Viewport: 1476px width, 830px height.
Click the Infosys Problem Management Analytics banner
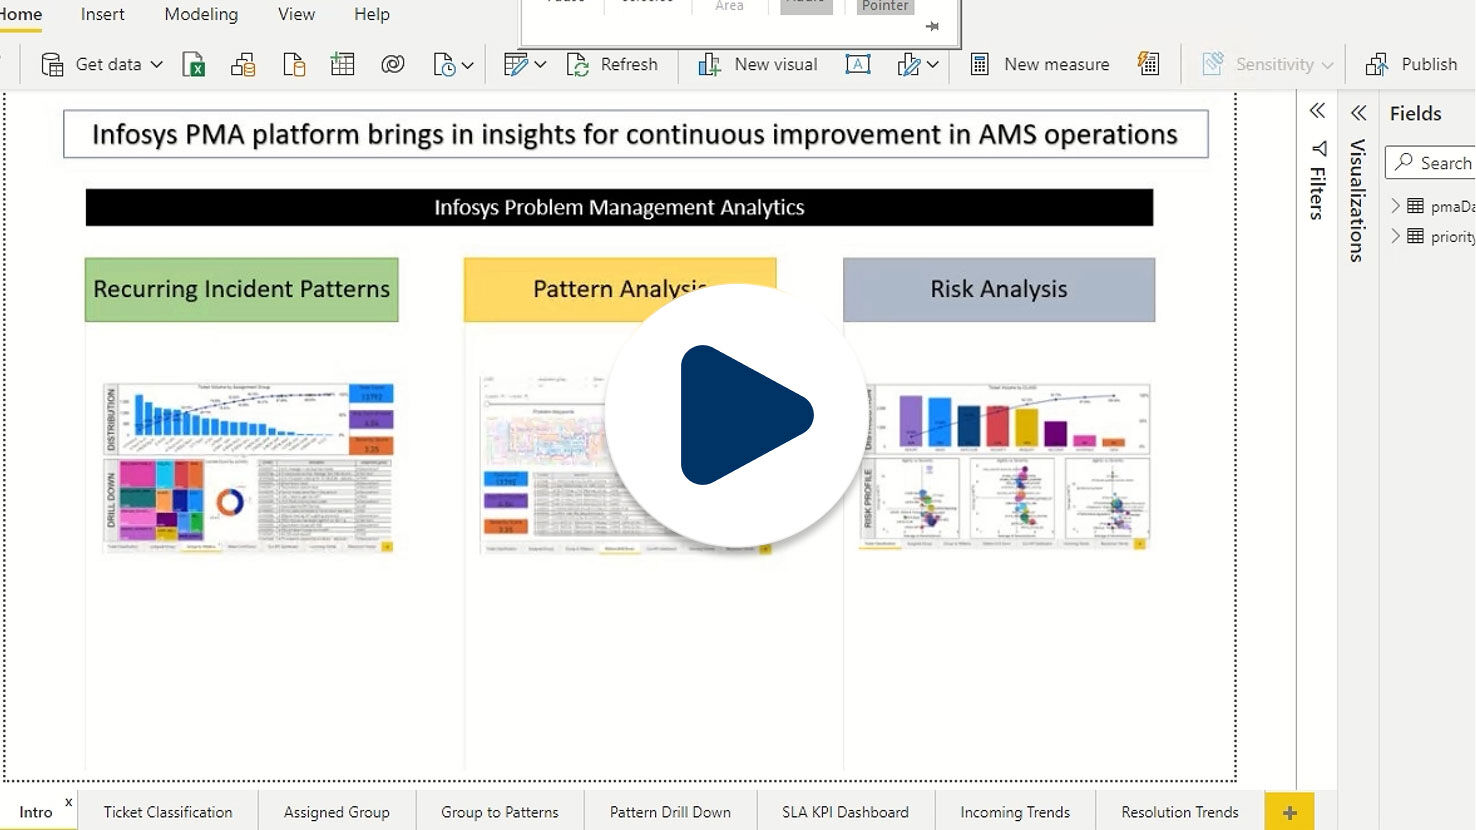pyautogui.click(x=619, y=207)
